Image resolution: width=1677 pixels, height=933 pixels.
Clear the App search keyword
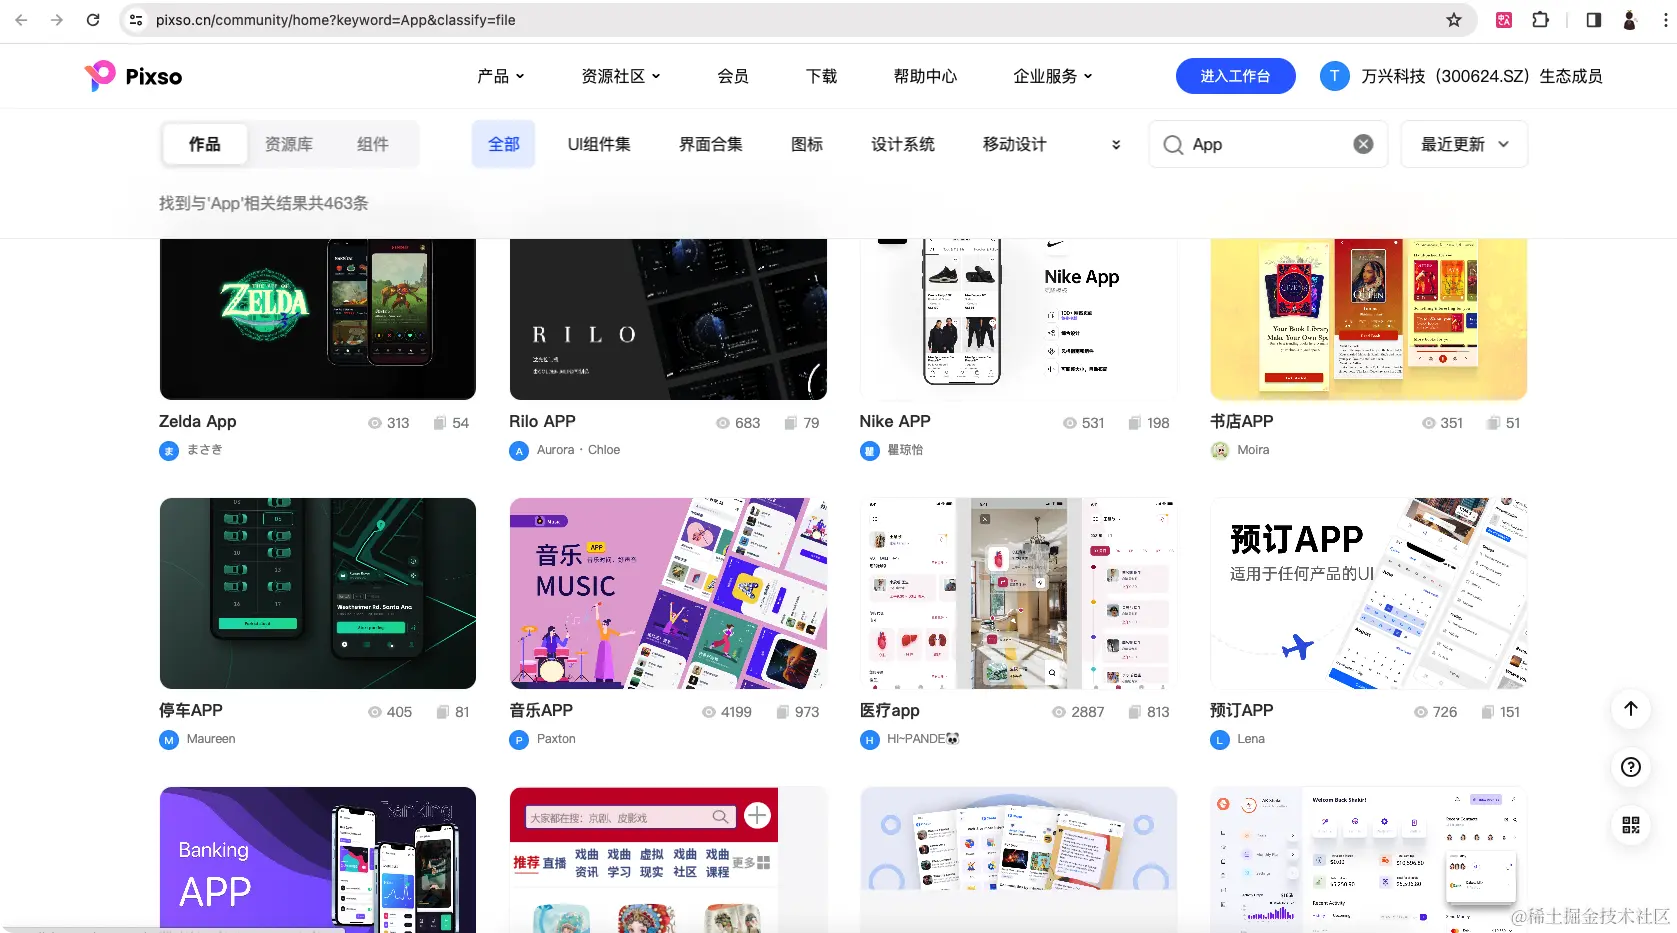coord(1363,144)
